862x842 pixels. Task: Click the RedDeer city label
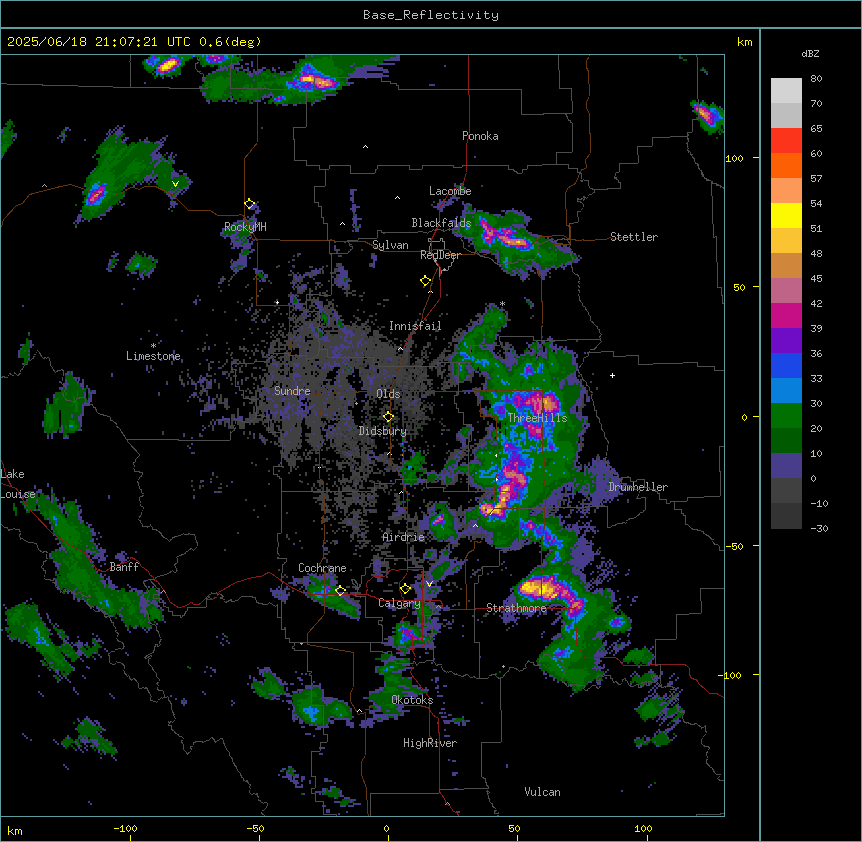440,255
